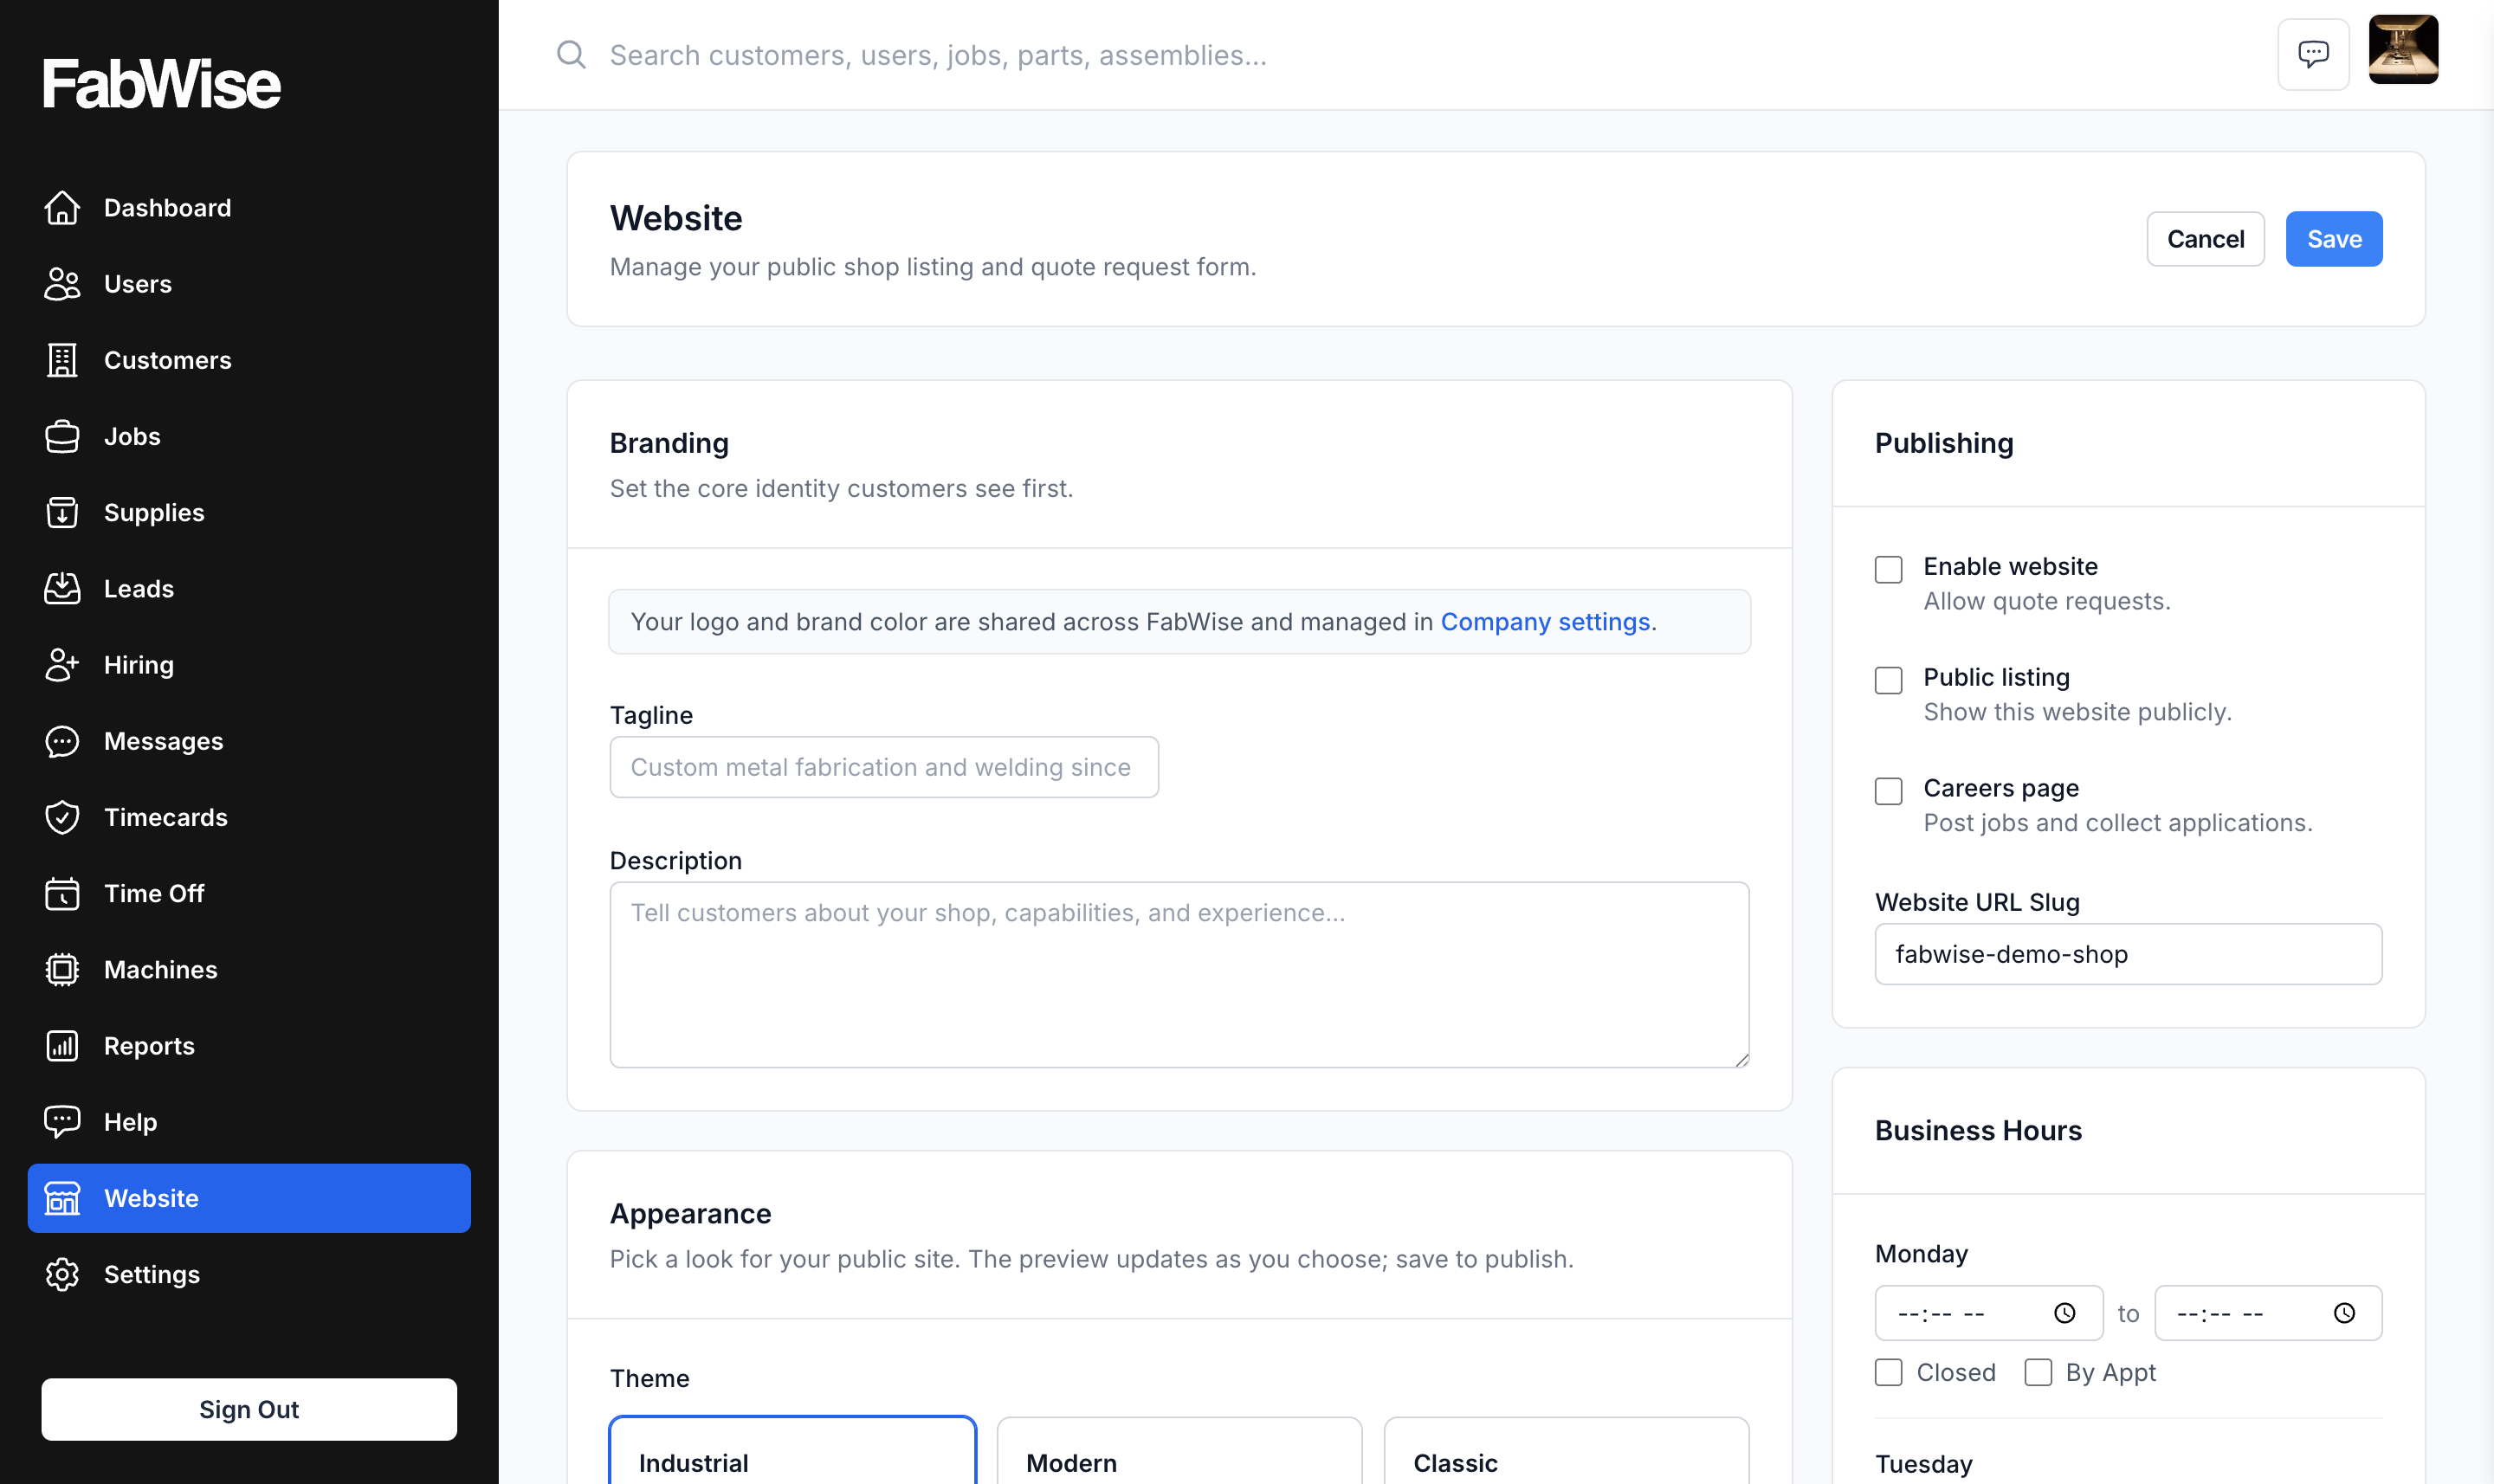The image size is (2494, 1484).
Task: Click the Messages chat bubble icon
Action: point(62,741)
